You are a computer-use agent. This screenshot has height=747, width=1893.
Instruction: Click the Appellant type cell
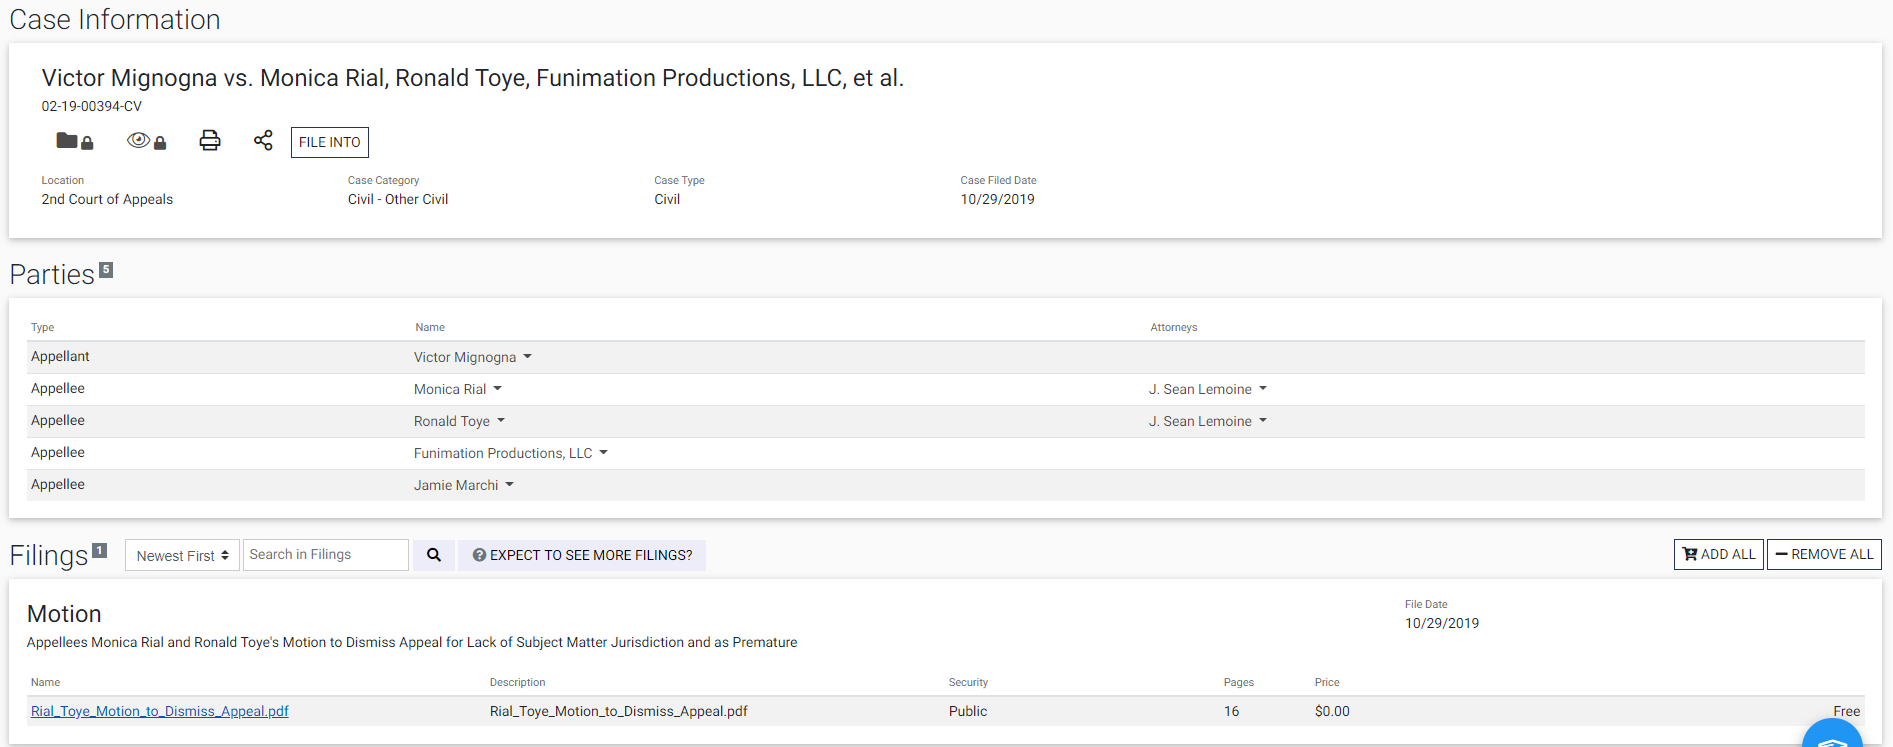(x=60, y=356)
